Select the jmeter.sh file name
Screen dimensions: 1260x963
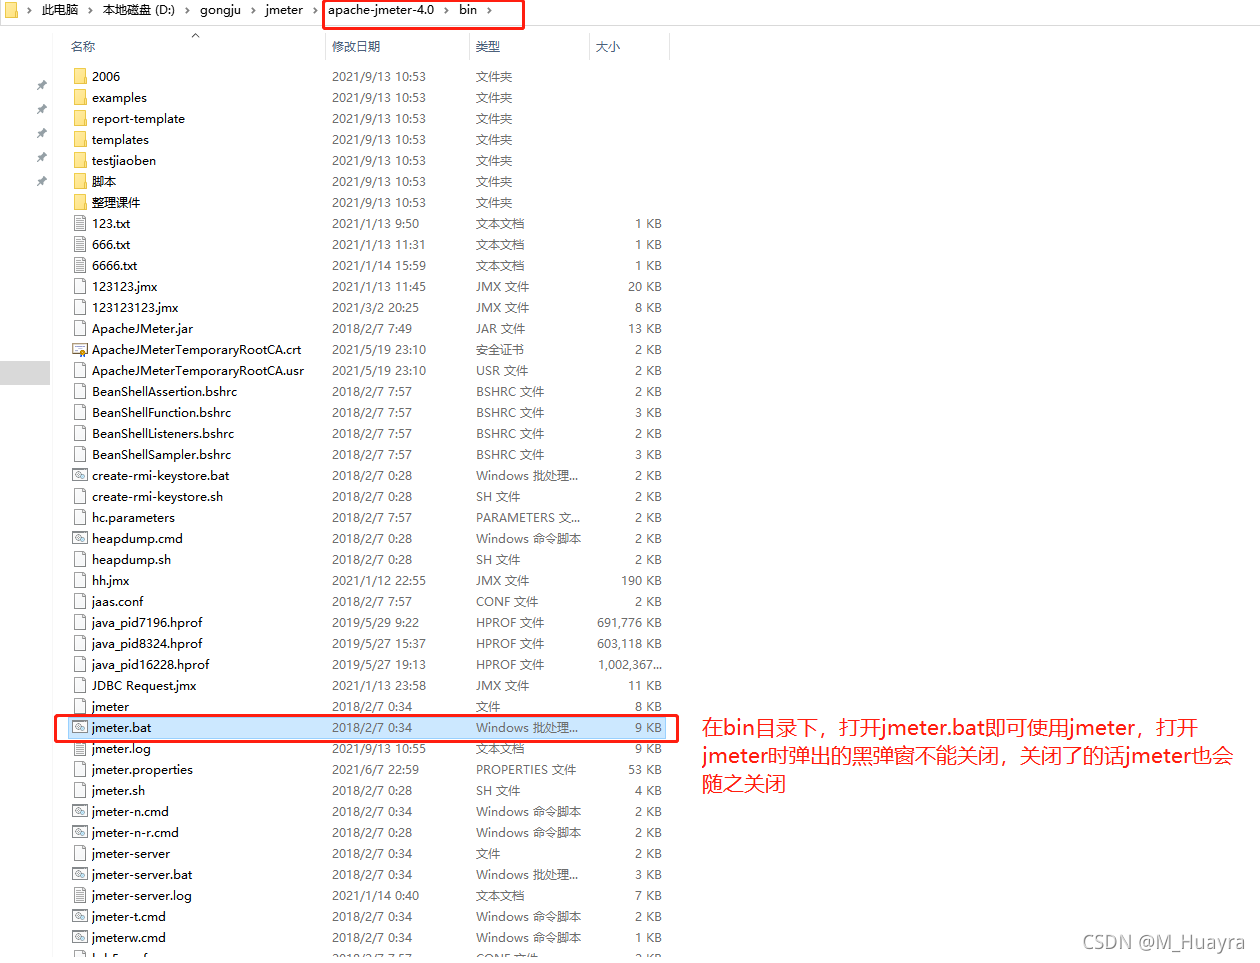pyautogui.click(x=118, y=790)
